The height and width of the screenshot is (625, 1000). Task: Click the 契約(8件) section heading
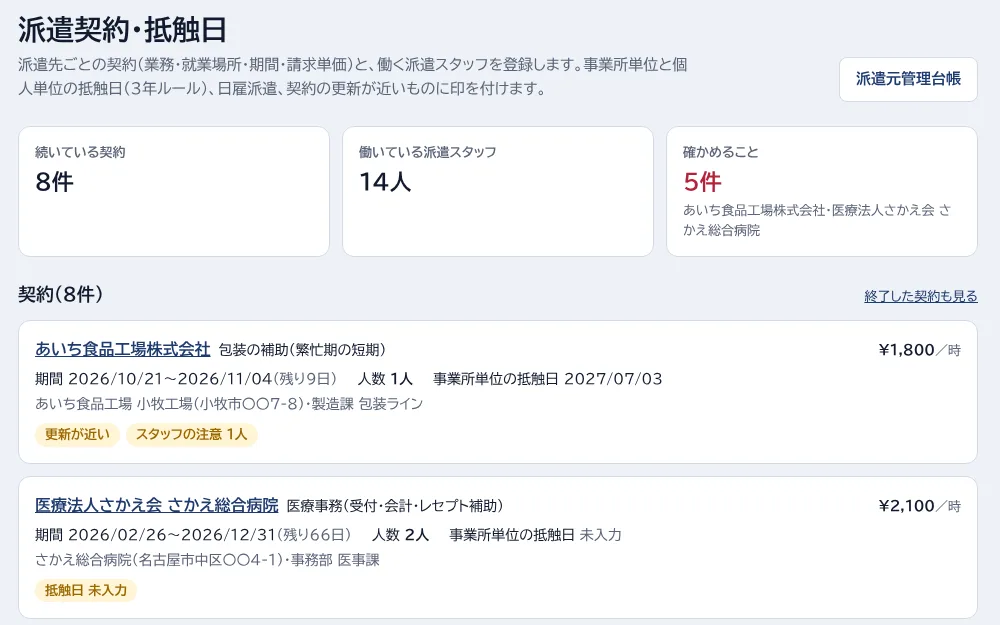[61, 294]
